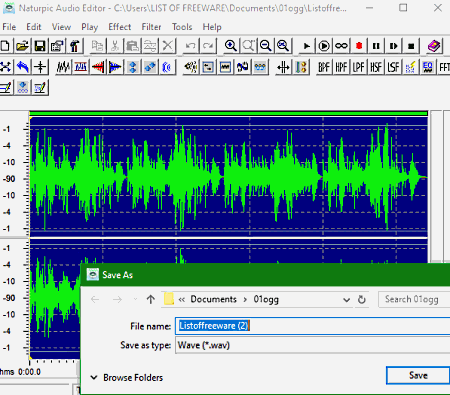Click the green selection bar above waveform

(229, 114)
